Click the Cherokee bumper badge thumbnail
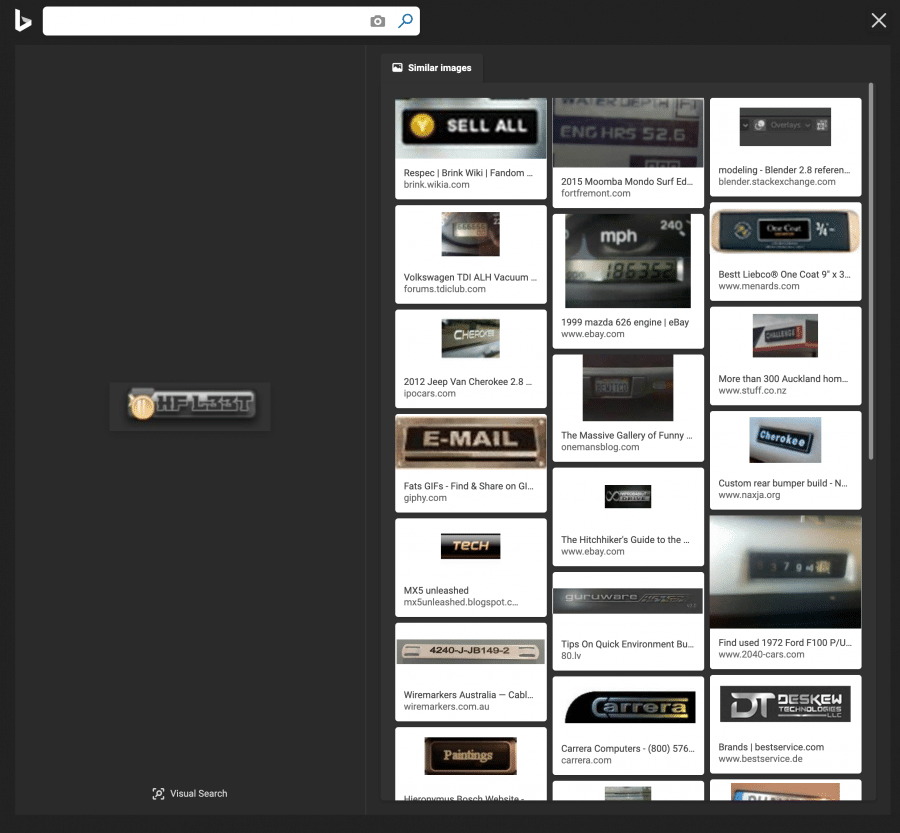This screenshot has width=900, height=833. (785, 439)
